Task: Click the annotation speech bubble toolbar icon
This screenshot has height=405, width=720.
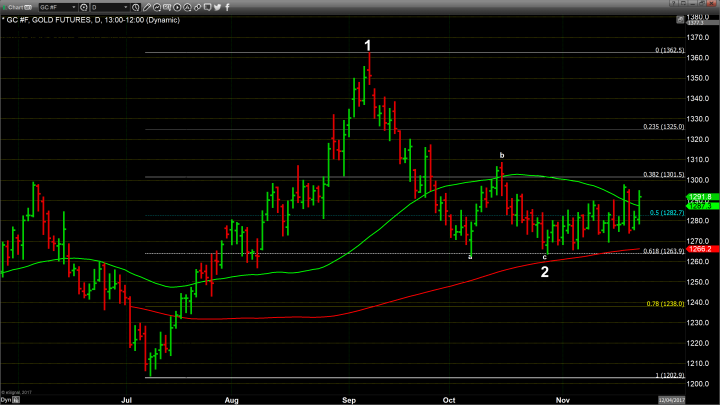Action: pos(167,7)
